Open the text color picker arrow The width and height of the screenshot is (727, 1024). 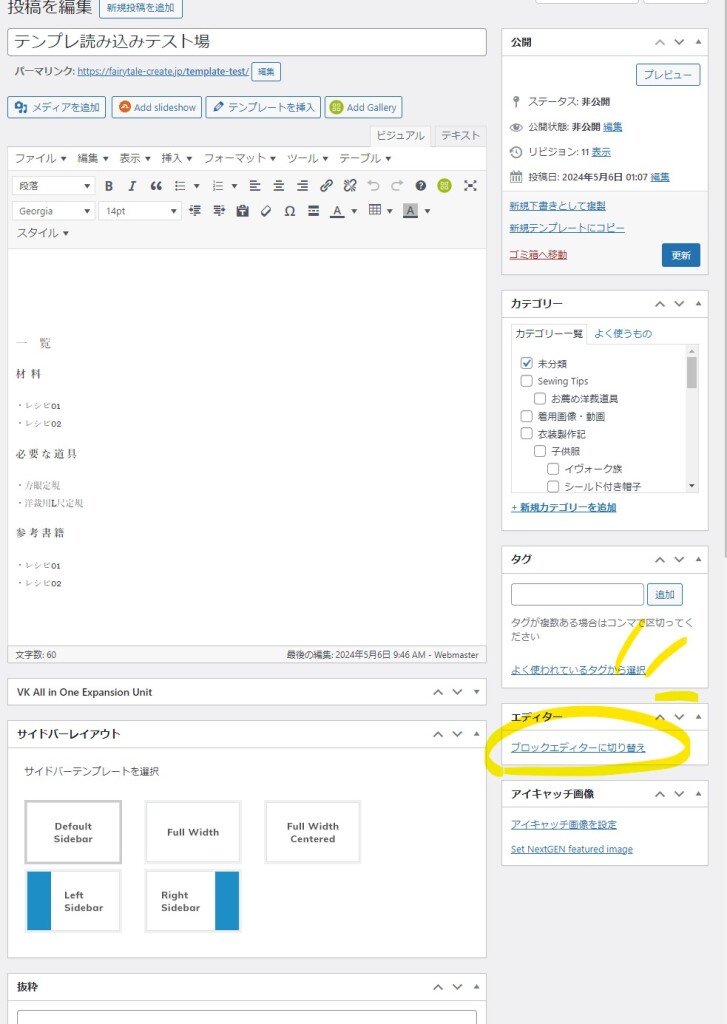click(x=355, y=211)
